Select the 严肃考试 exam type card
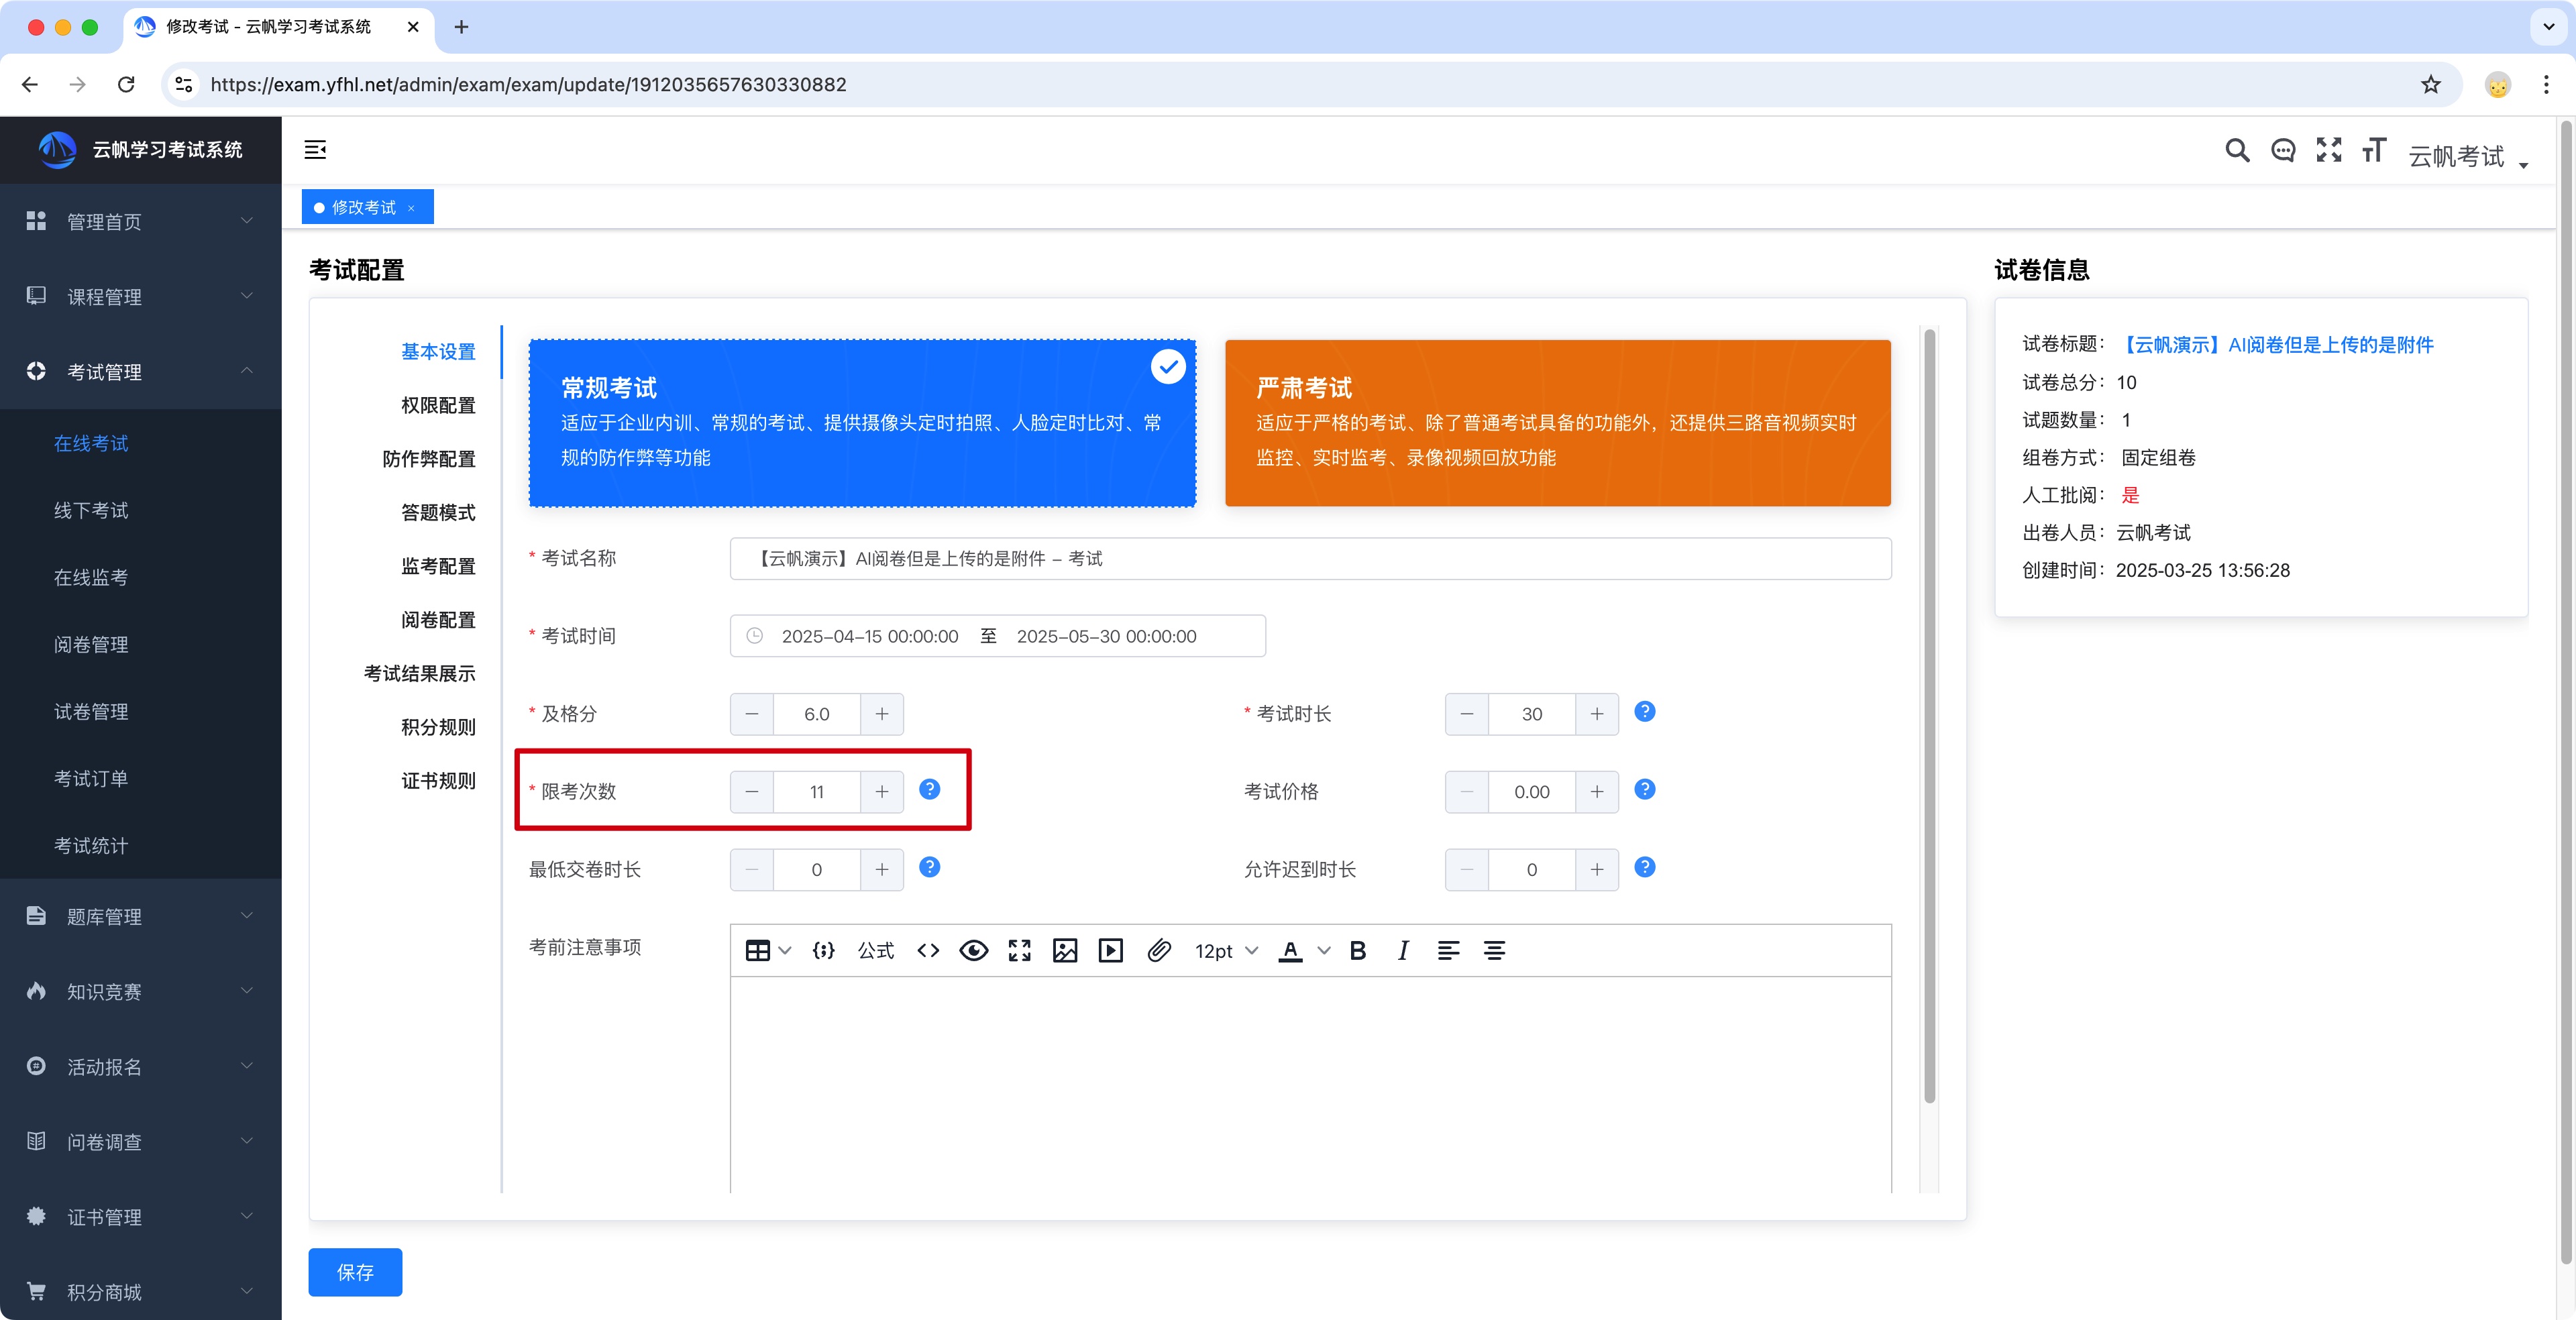Screen dimensions: 2576x1320 pyautogui.click(x=1557, y=423)
